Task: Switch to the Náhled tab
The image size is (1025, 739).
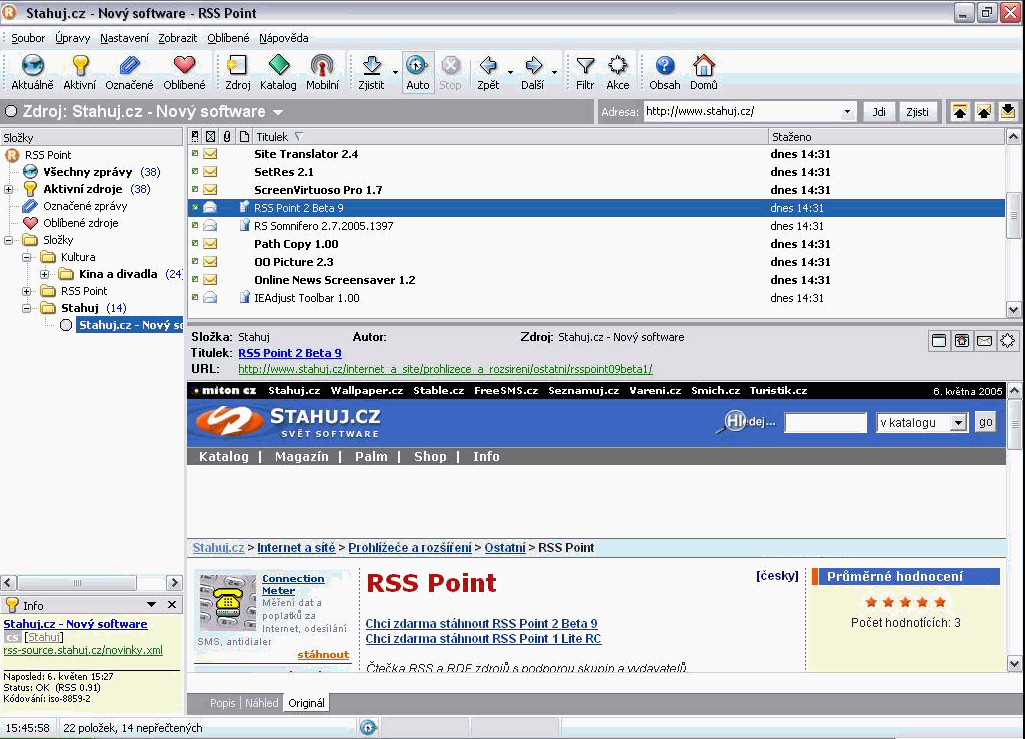Action: pos(261,703)
